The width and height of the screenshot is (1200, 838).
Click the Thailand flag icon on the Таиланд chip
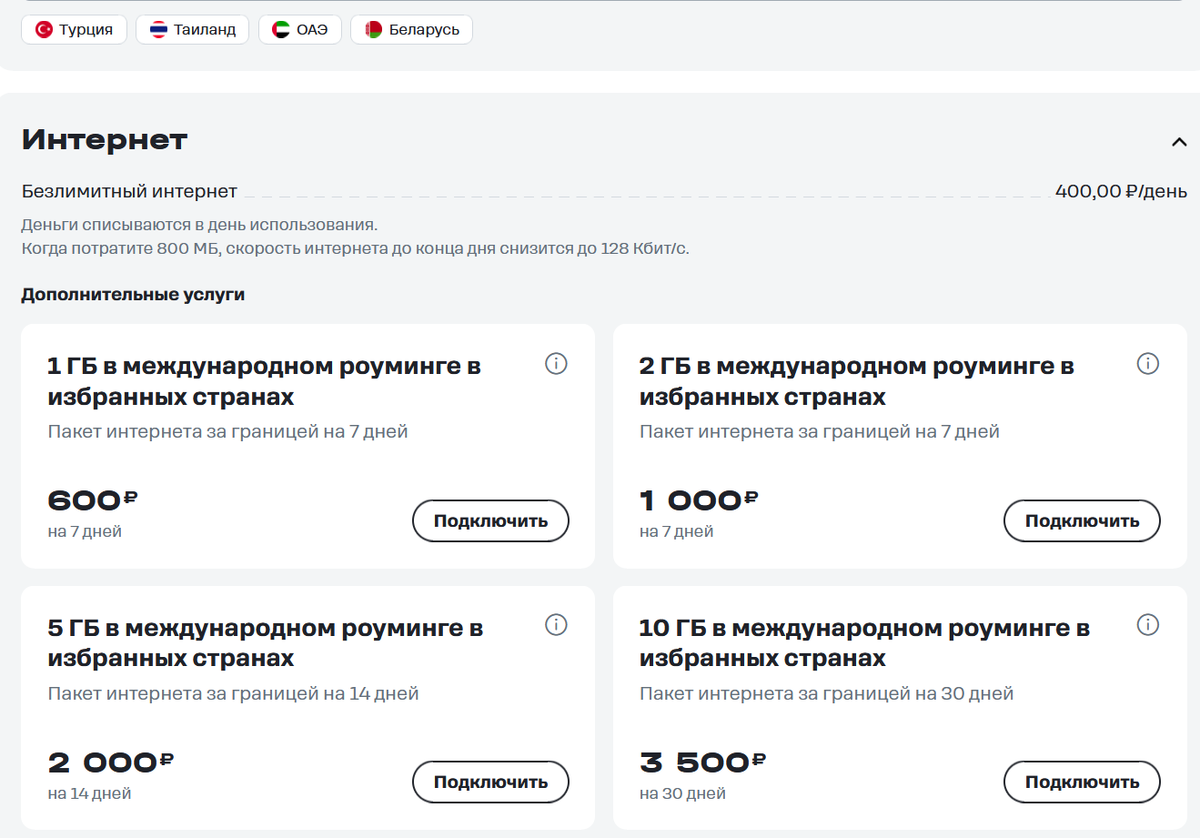point(157,29)
